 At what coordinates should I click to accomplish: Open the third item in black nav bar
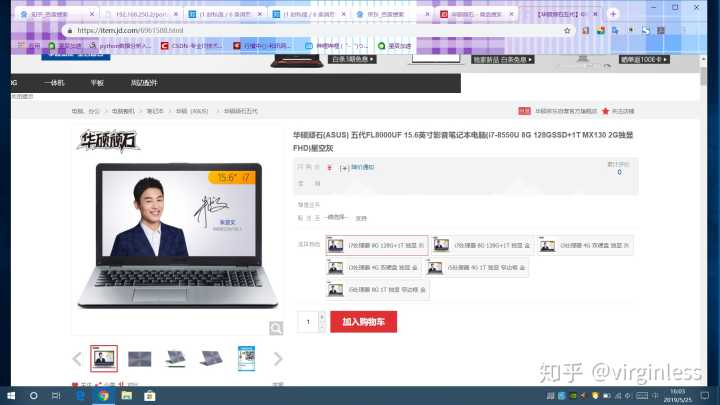144,83
